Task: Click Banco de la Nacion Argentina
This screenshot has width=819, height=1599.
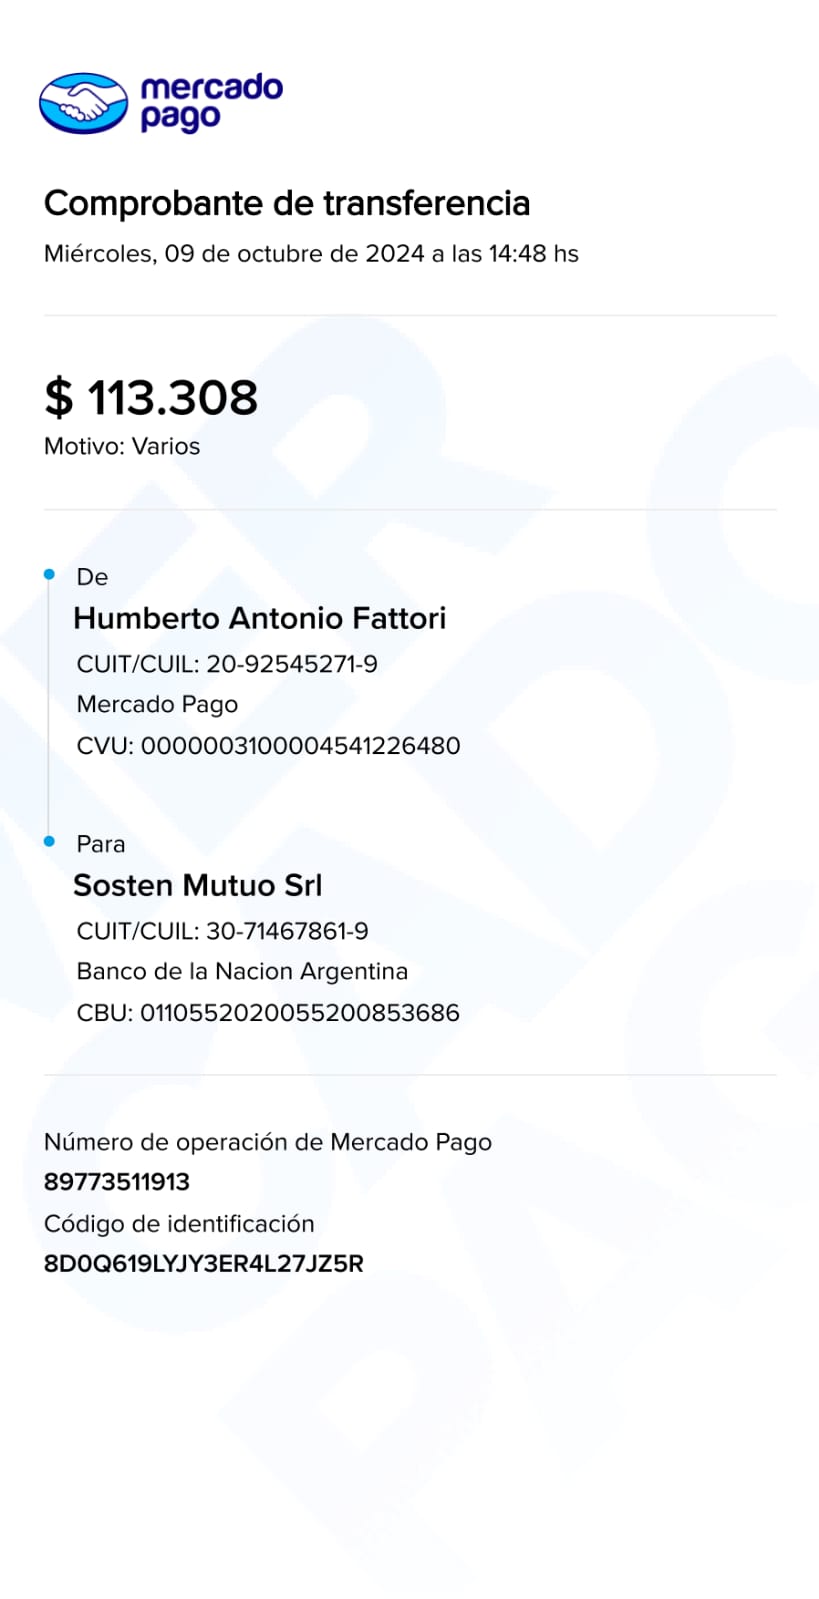Action: pos(242,971)
